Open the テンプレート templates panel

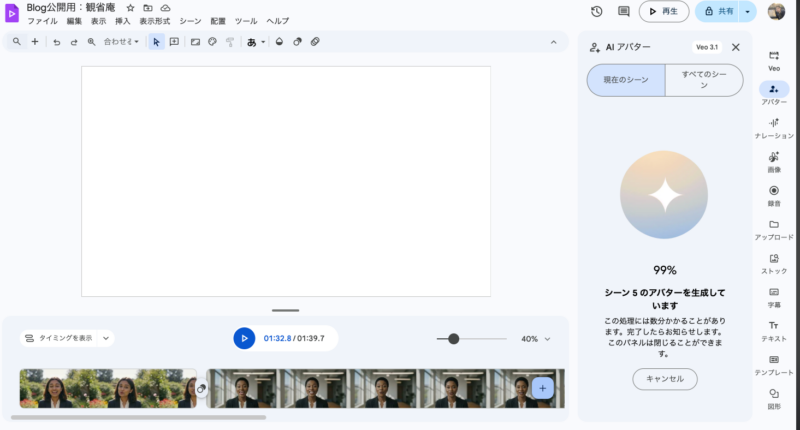tap(773, 364)
